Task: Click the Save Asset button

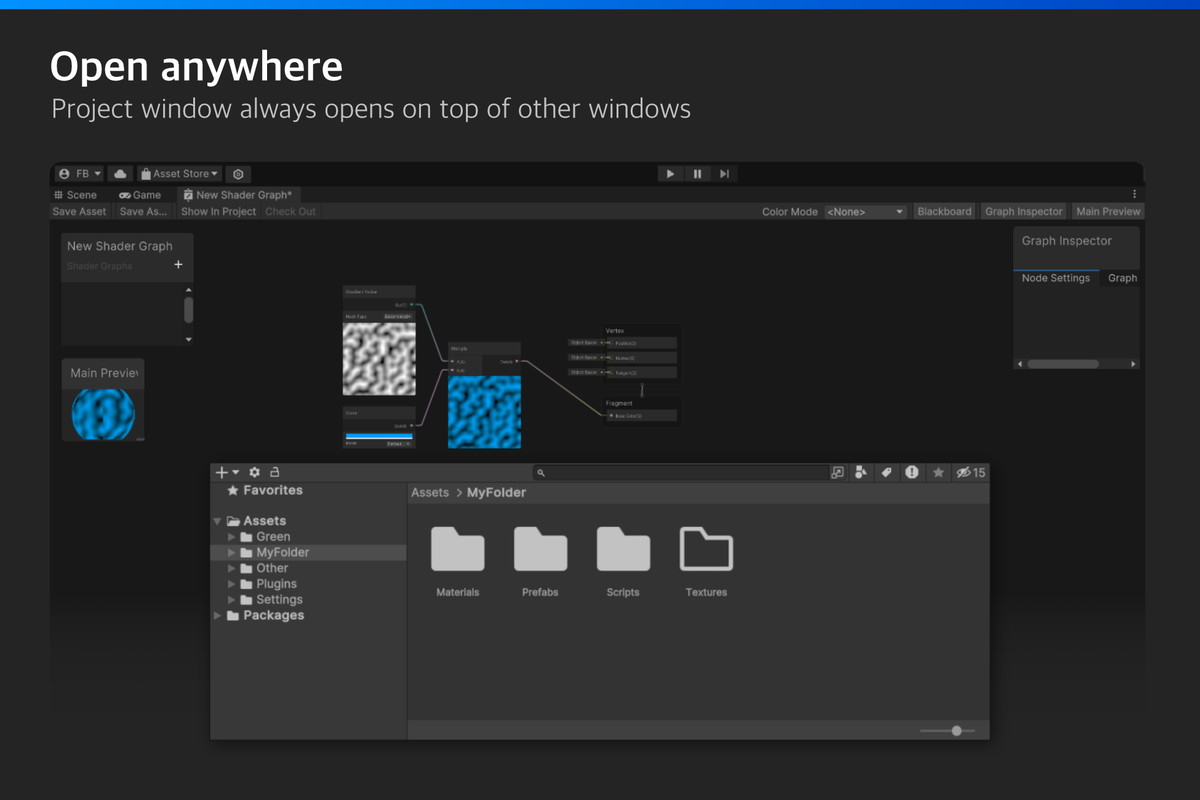Action: [x=79, y=212]
